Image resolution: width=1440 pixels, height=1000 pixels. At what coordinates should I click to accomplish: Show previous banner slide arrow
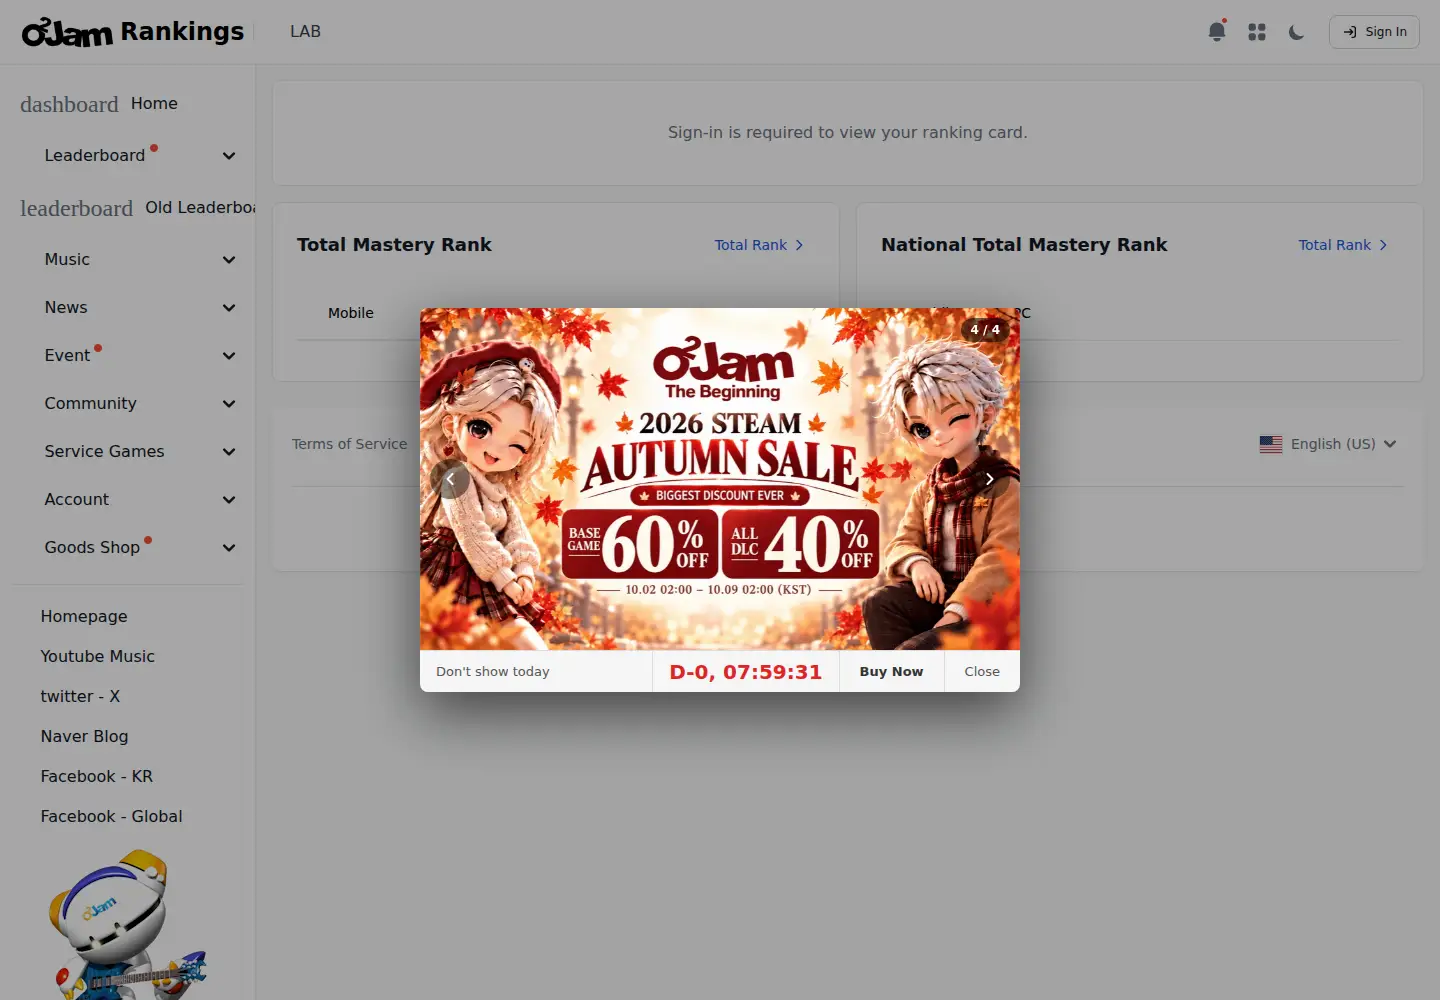tap(450, 479)
